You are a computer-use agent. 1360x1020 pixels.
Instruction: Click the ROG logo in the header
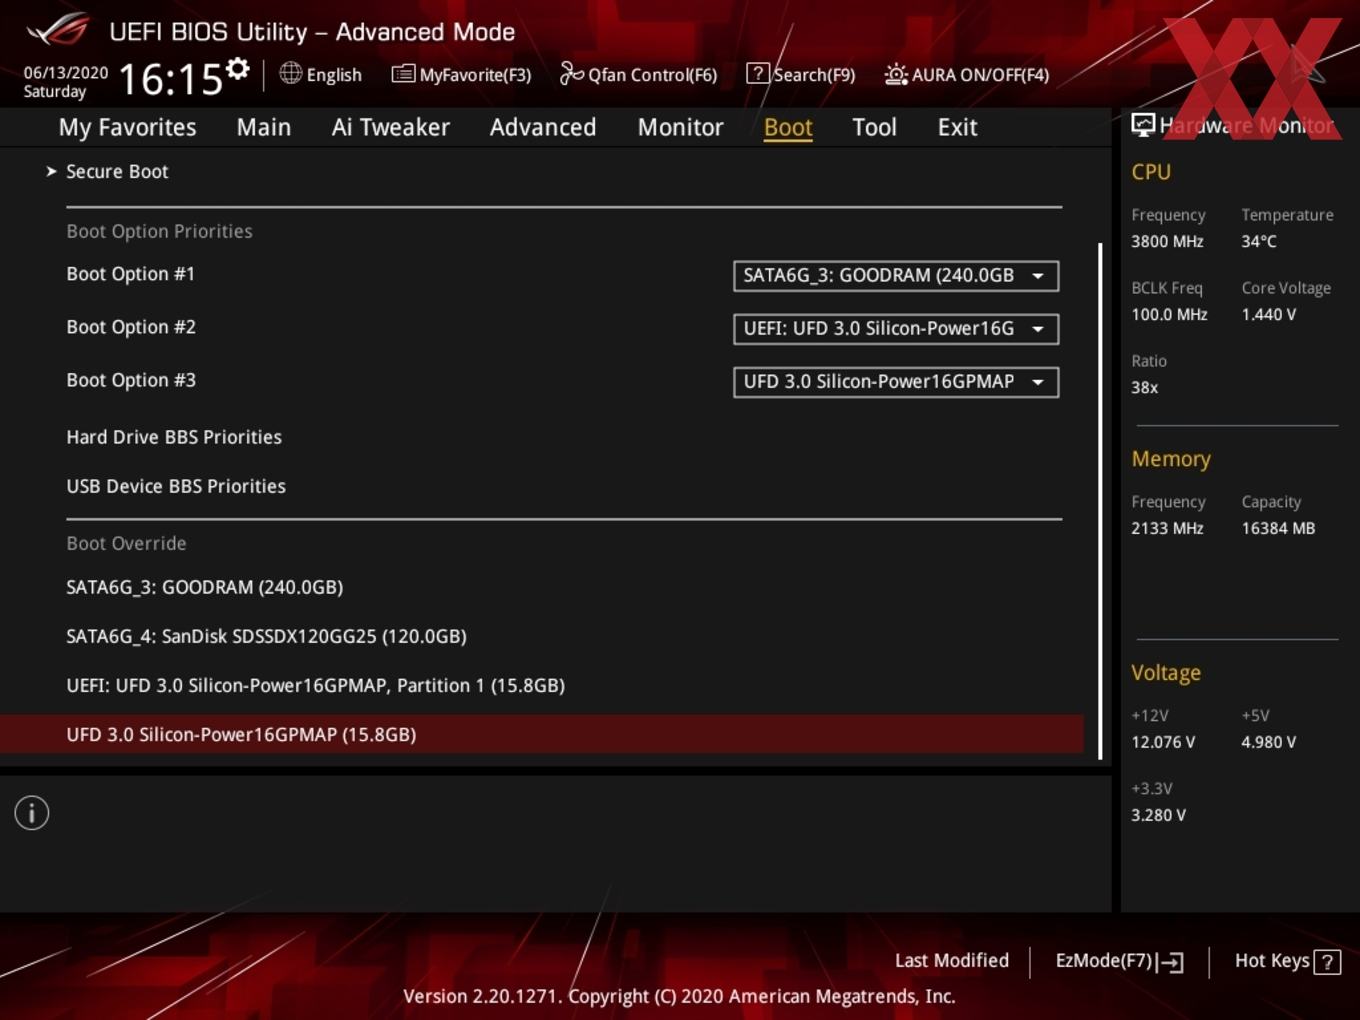click(x=58, y=30)
